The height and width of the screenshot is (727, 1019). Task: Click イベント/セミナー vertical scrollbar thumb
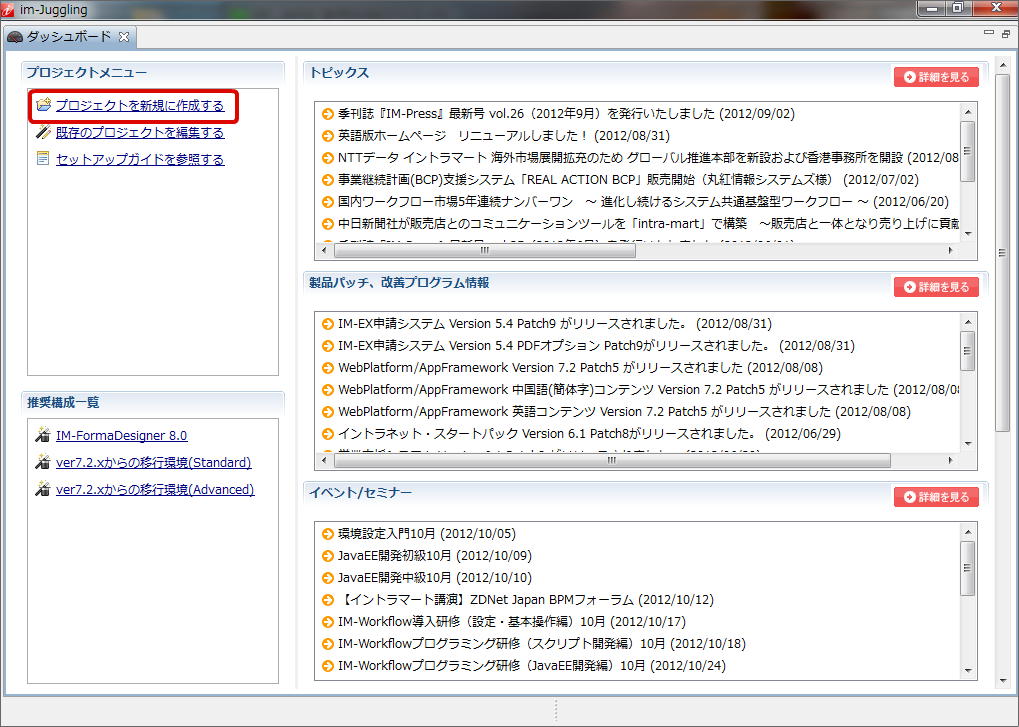(968, 568)
